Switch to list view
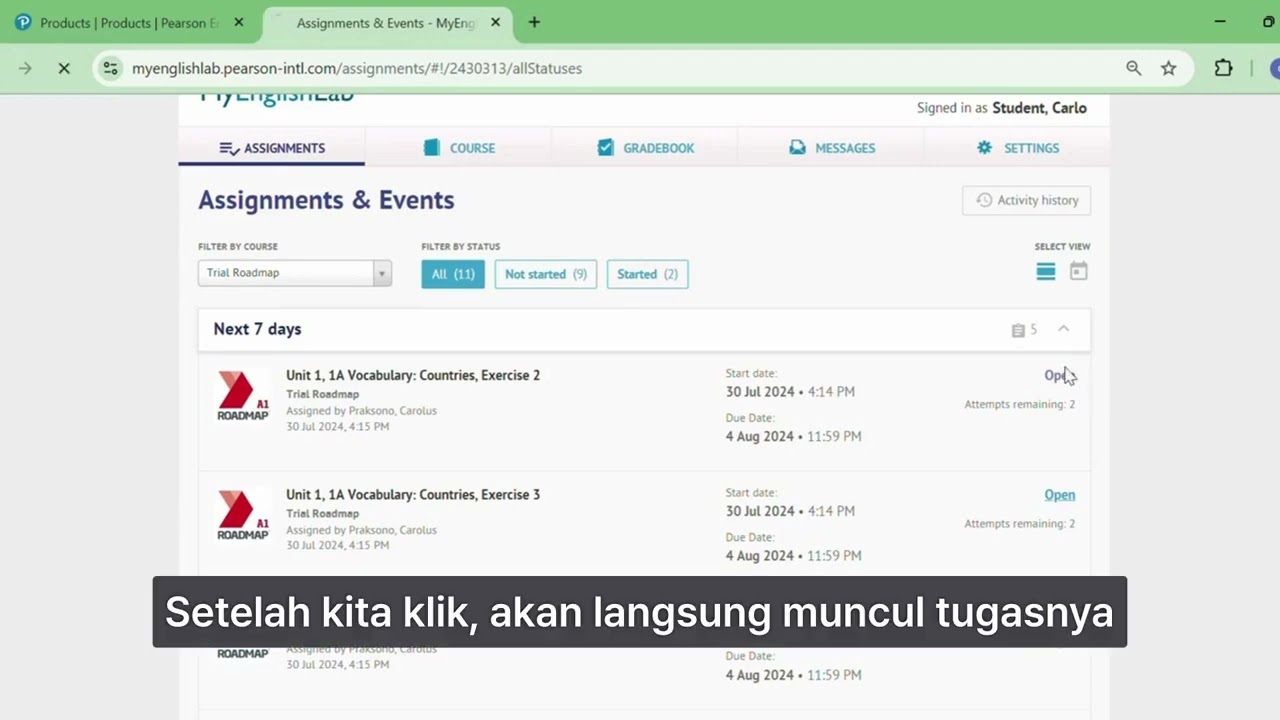 pyautogui.click(x=1046, y=272)
